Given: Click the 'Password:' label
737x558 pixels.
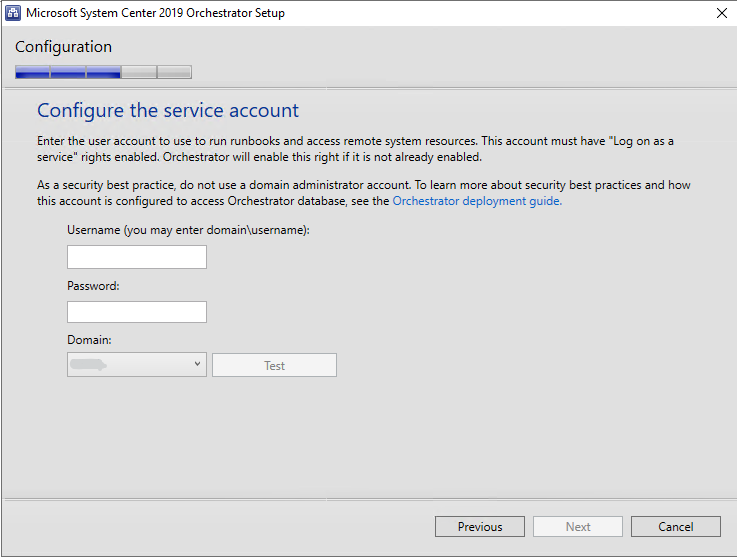Looking at the screenshot, I should pyautogui.click(x=93, y=286).
